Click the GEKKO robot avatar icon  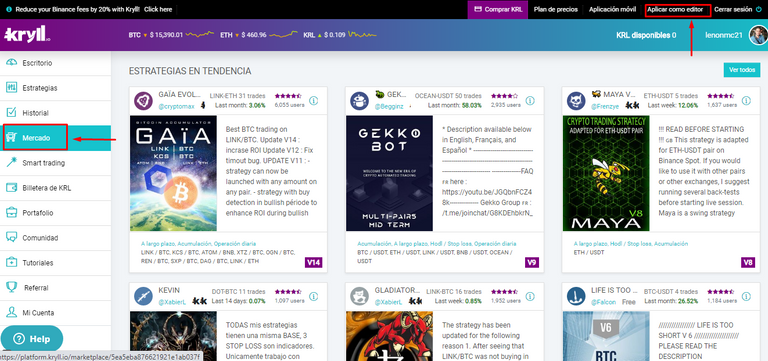(360, 101)
